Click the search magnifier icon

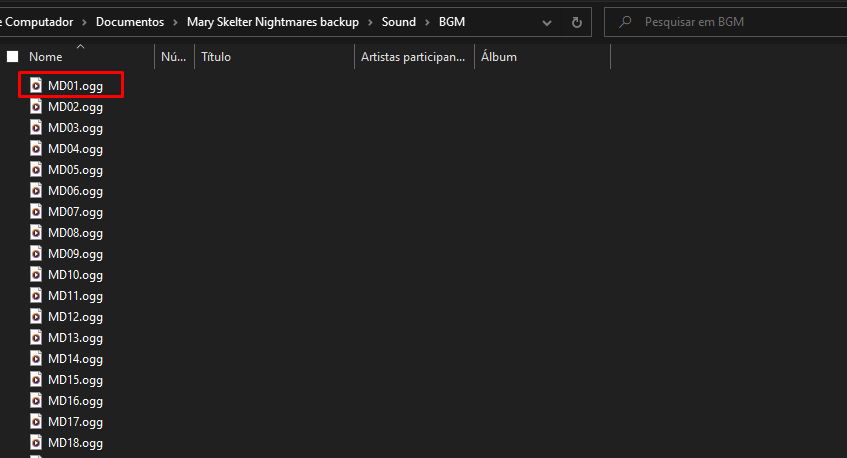[x=626, y=22]
